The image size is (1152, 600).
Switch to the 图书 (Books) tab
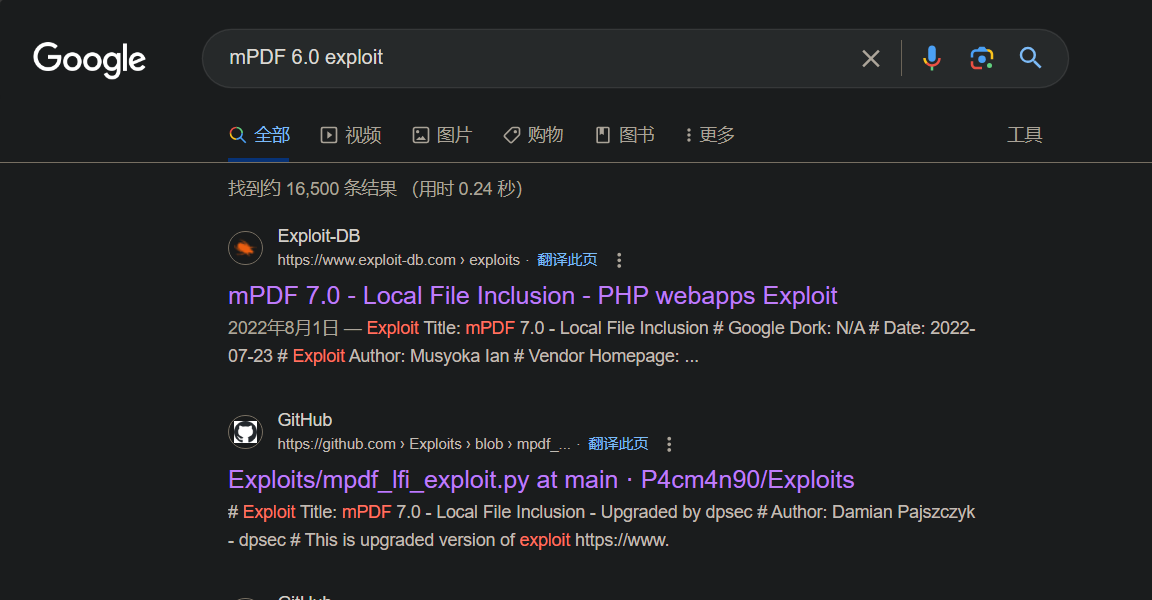pos(624,135)
